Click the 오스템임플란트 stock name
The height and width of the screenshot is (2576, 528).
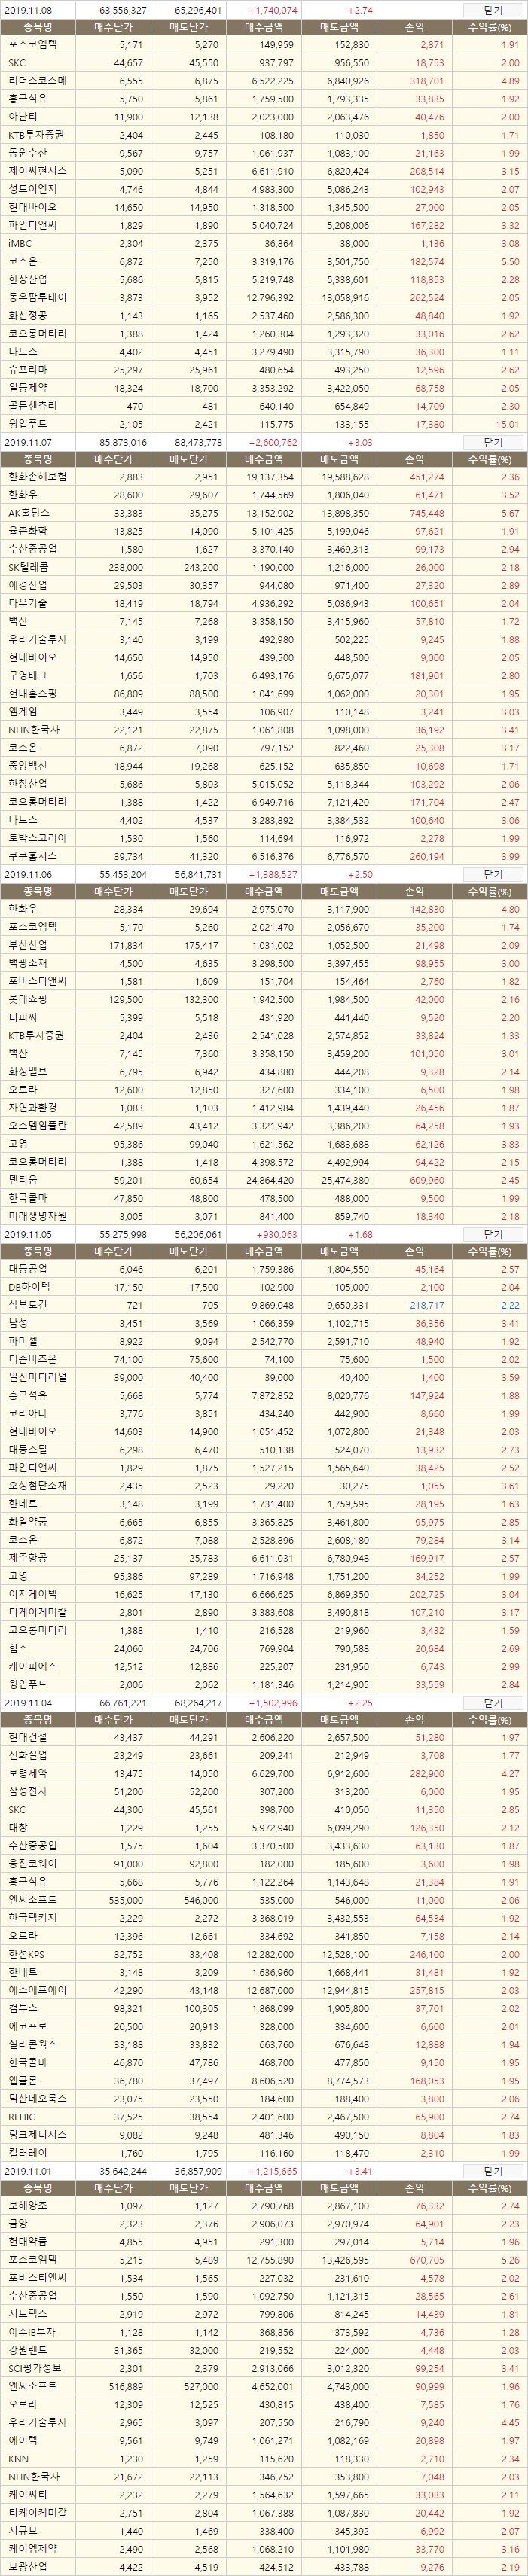(38, 1126)
